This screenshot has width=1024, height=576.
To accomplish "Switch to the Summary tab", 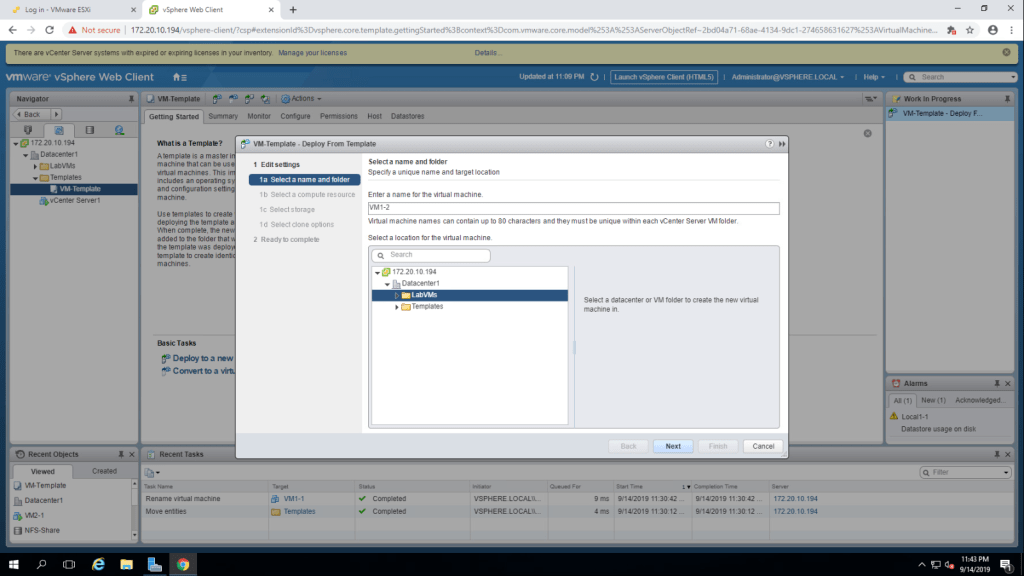I will 223,116.
